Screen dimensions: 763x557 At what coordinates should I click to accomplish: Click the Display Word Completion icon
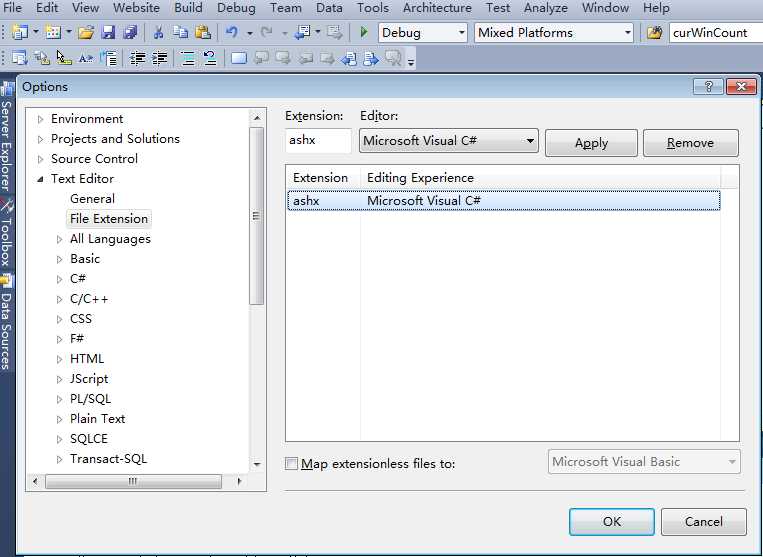tap(86, 59)
